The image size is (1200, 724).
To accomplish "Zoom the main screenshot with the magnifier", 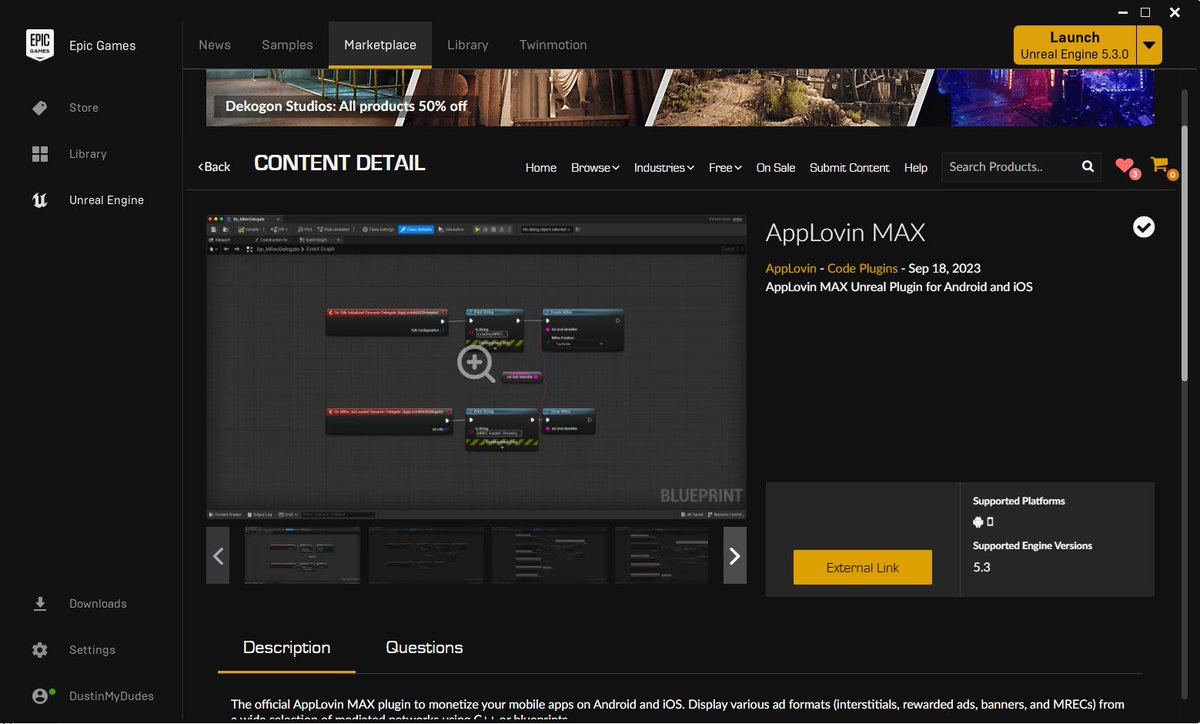I will [476, 364].
